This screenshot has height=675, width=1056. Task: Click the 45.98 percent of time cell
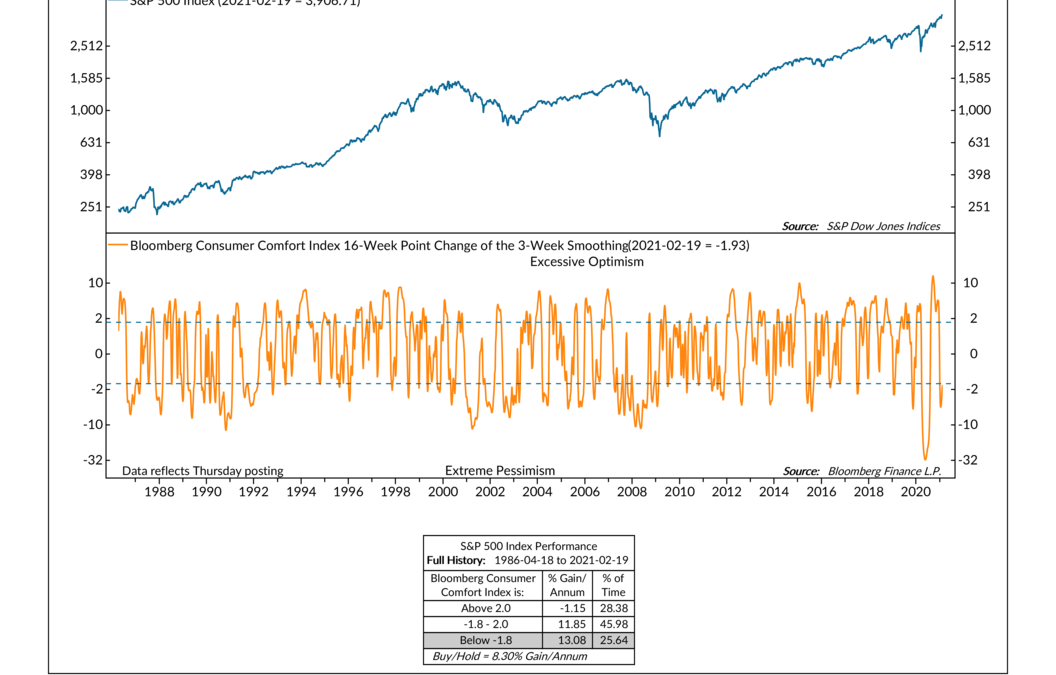click(x=614, y=624)
